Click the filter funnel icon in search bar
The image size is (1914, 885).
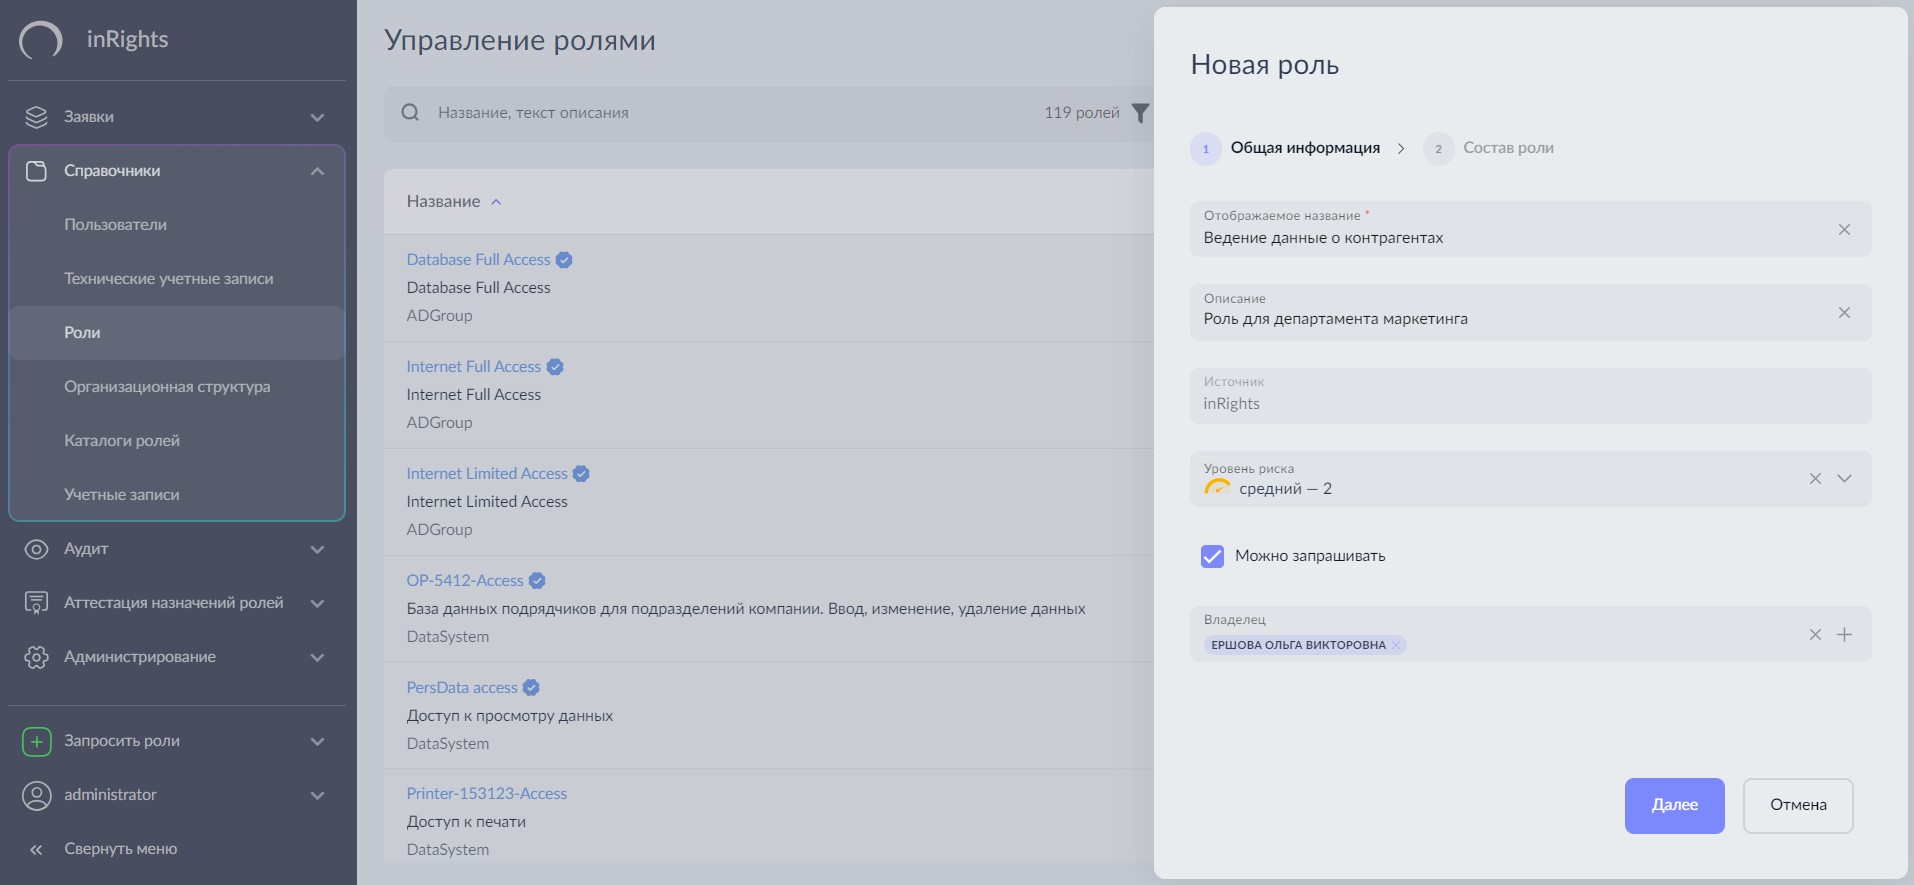pos(1139,113)
